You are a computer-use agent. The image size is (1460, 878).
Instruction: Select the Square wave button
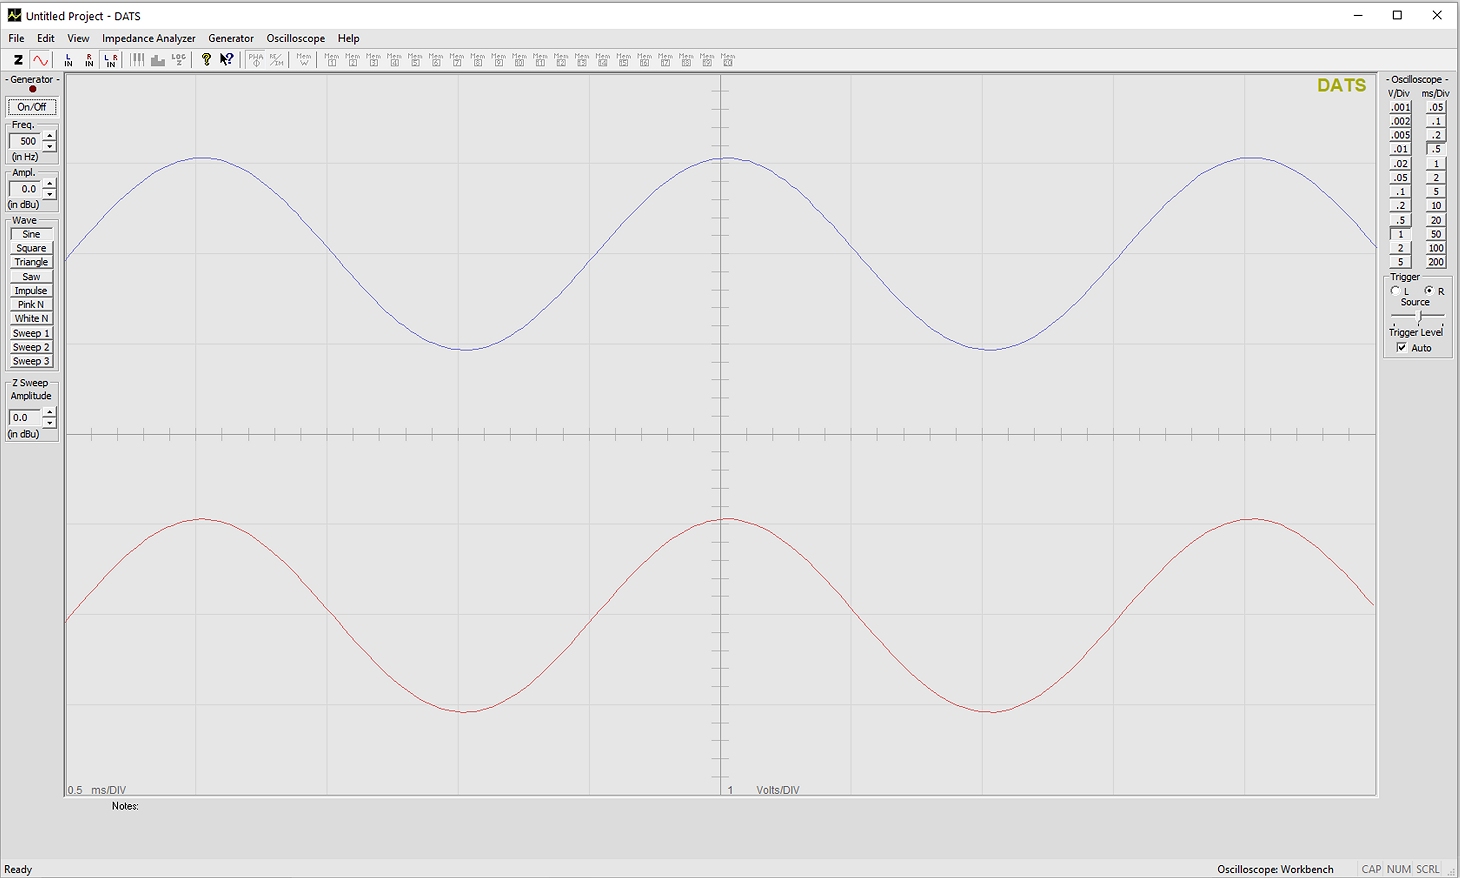pyautogui.click(x=31, y=248)
